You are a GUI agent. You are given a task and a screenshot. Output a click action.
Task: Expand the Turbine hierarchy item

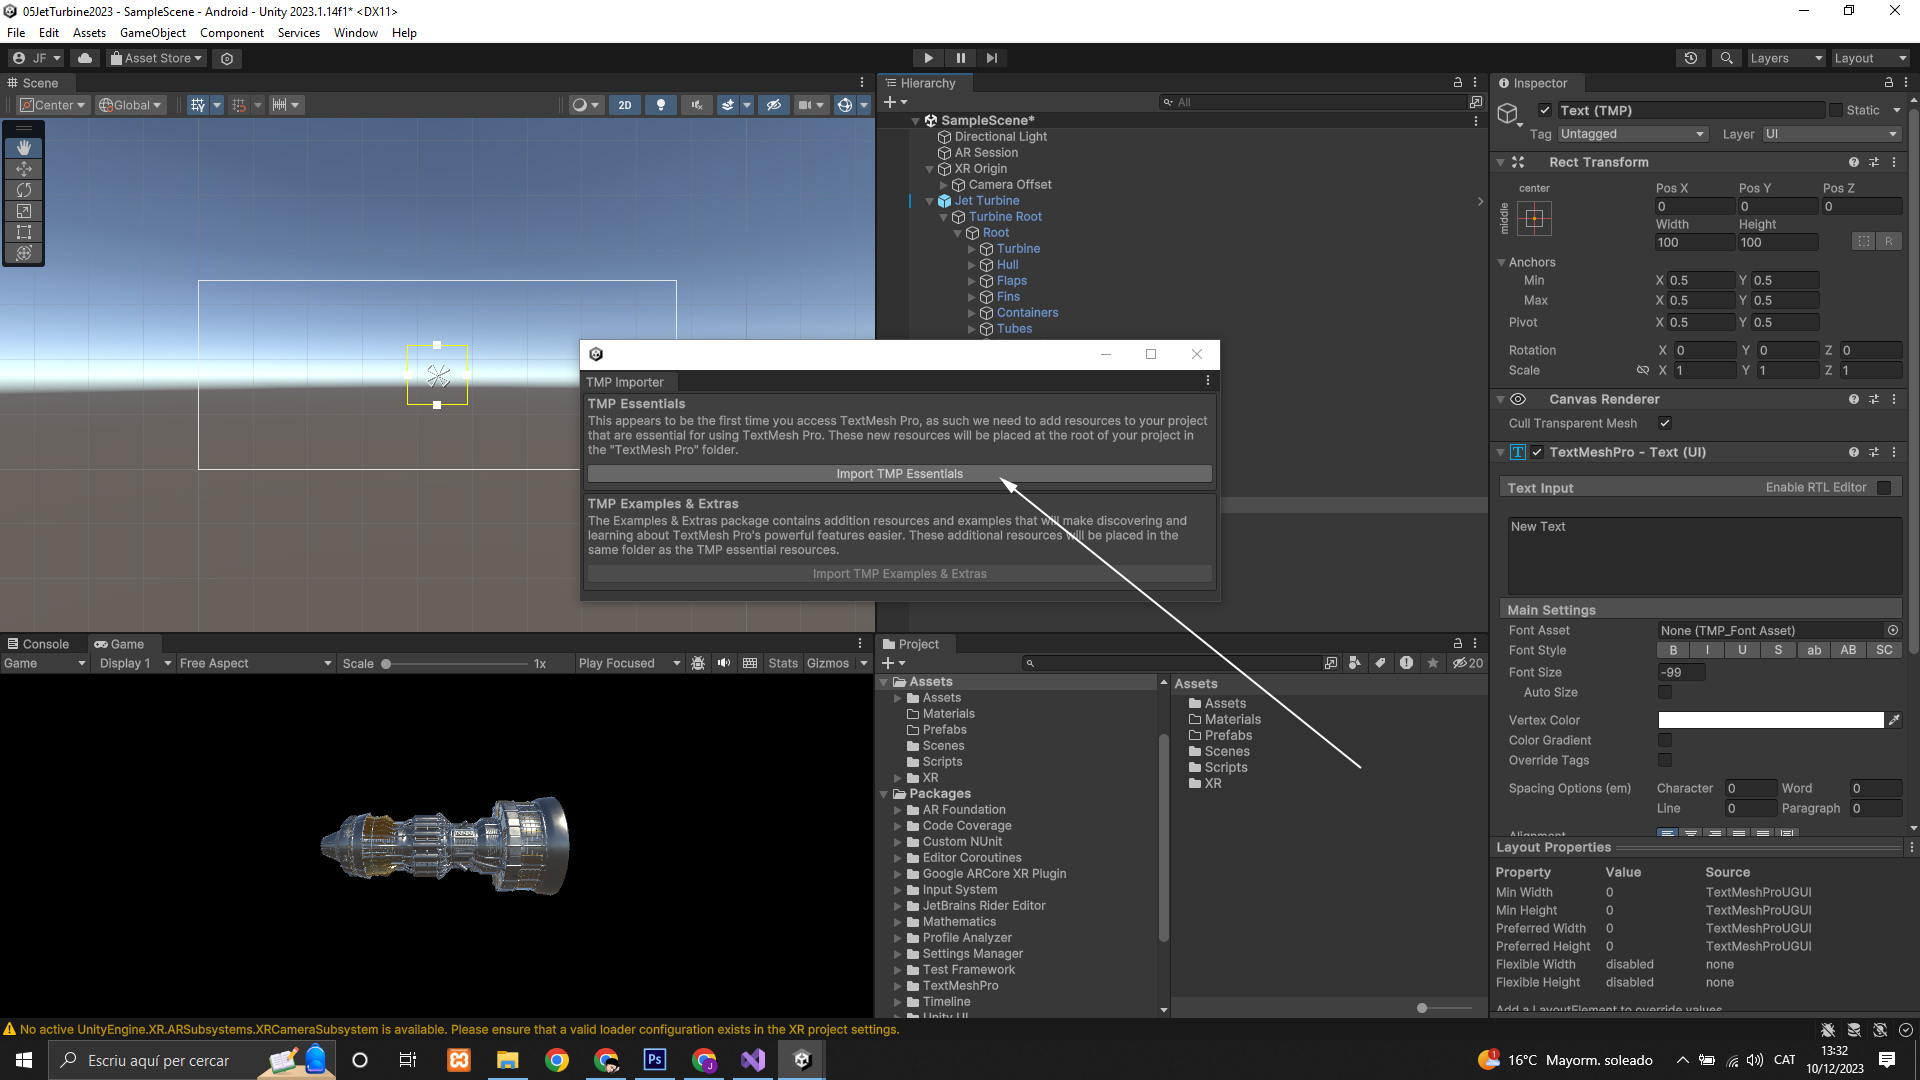coord(971,249)
